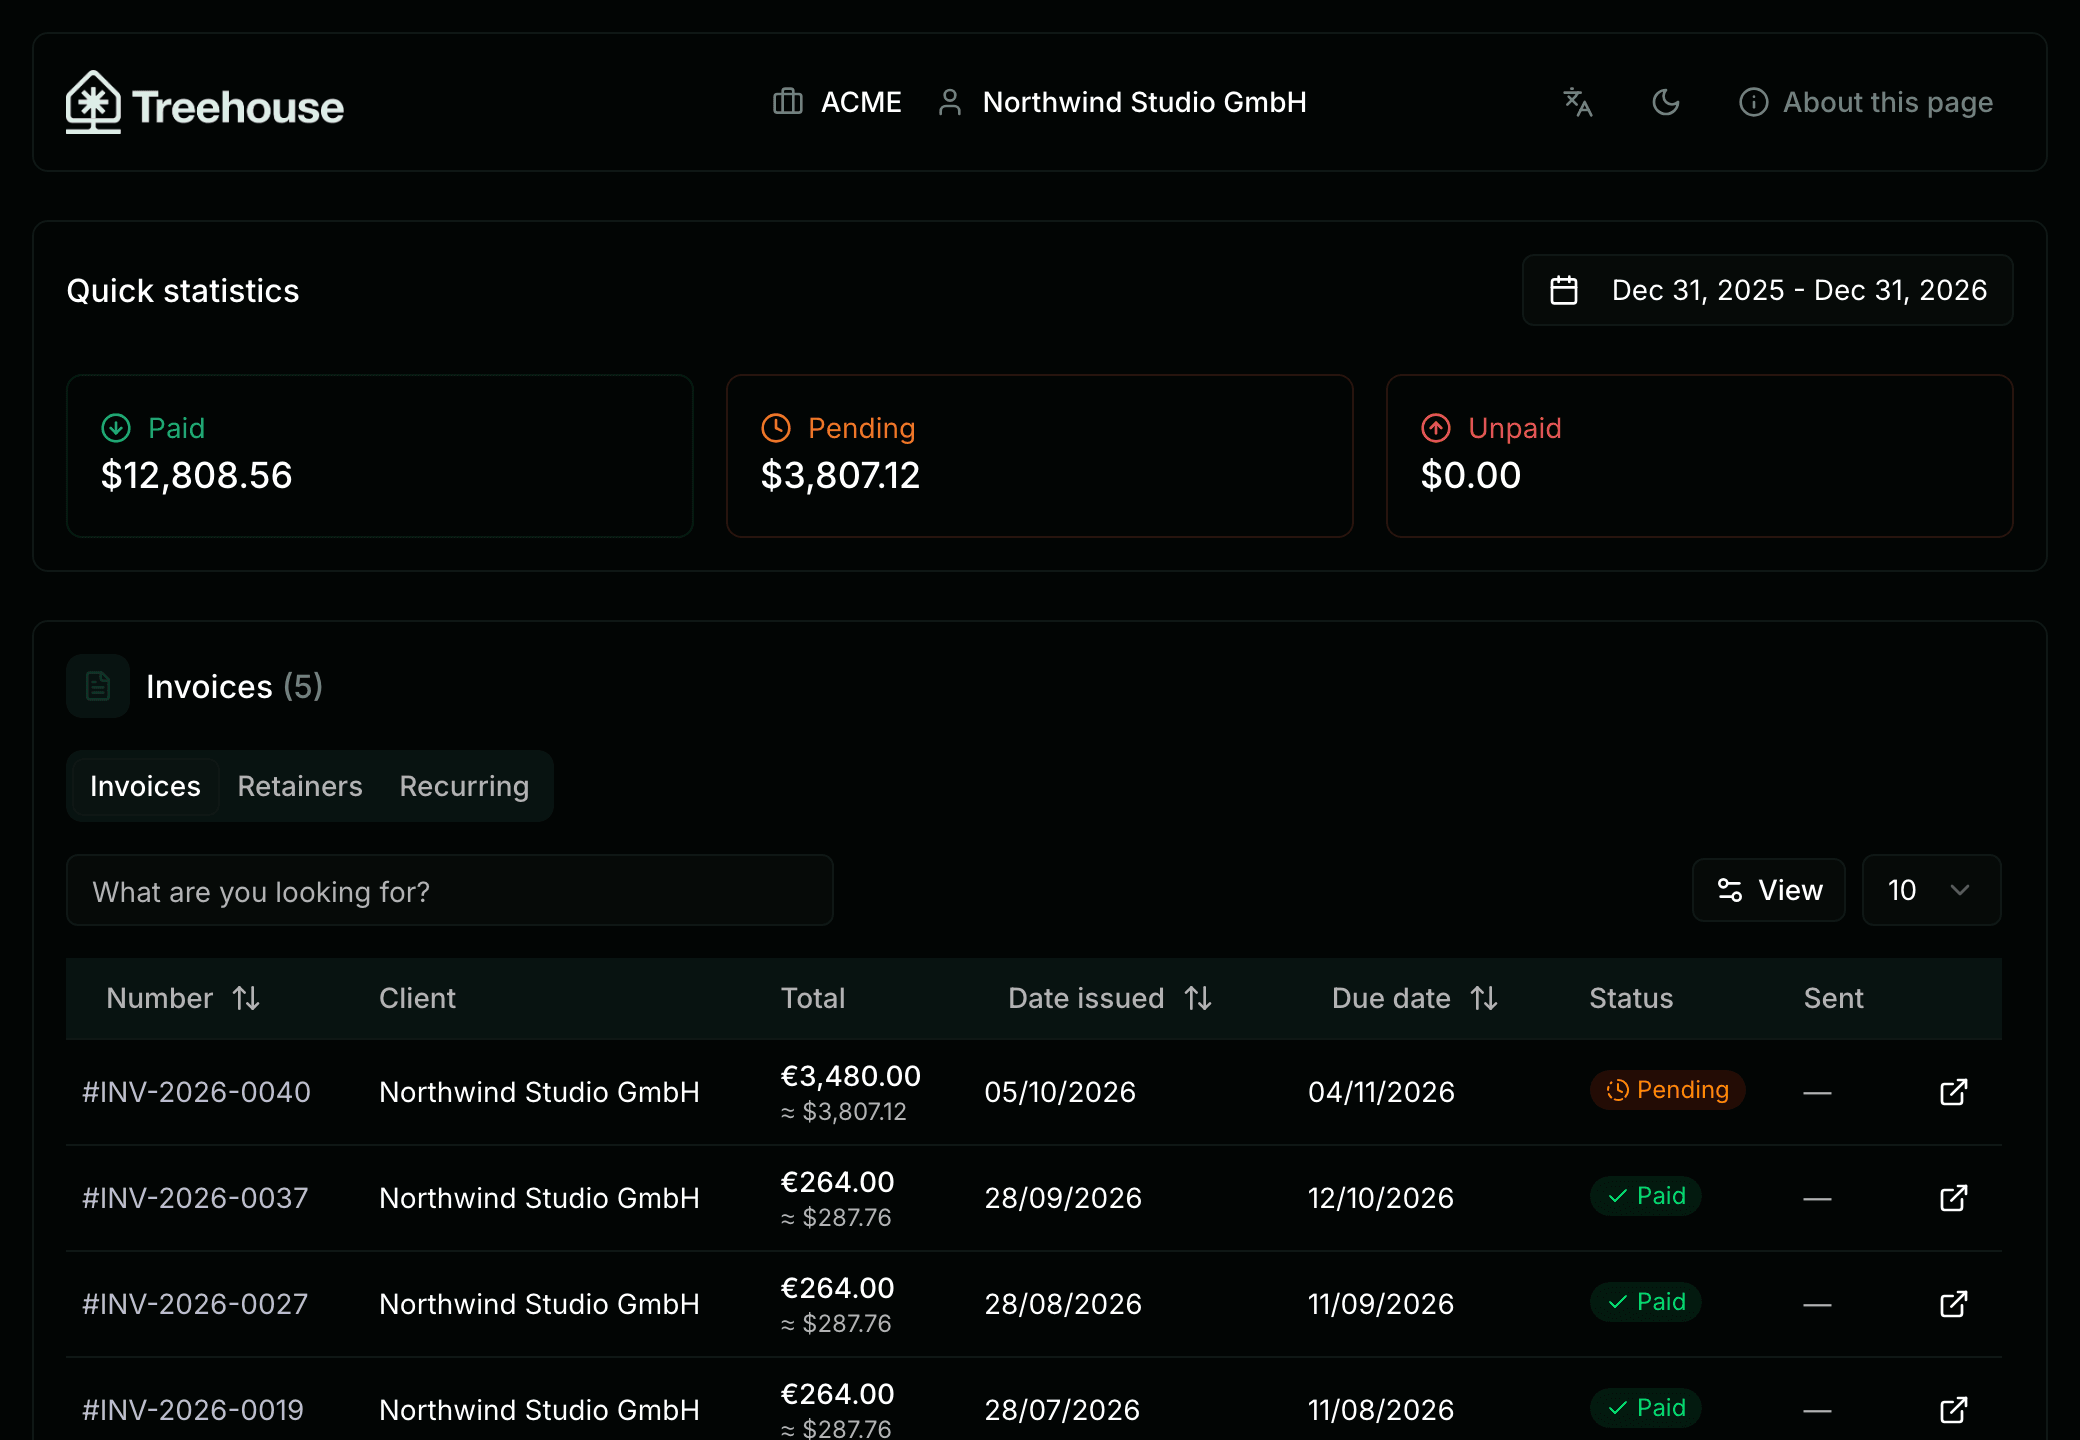Select invoice number #INV-2026-0027
The height and width of the screenshot is (1440, 2080).
pos(195,1304)
